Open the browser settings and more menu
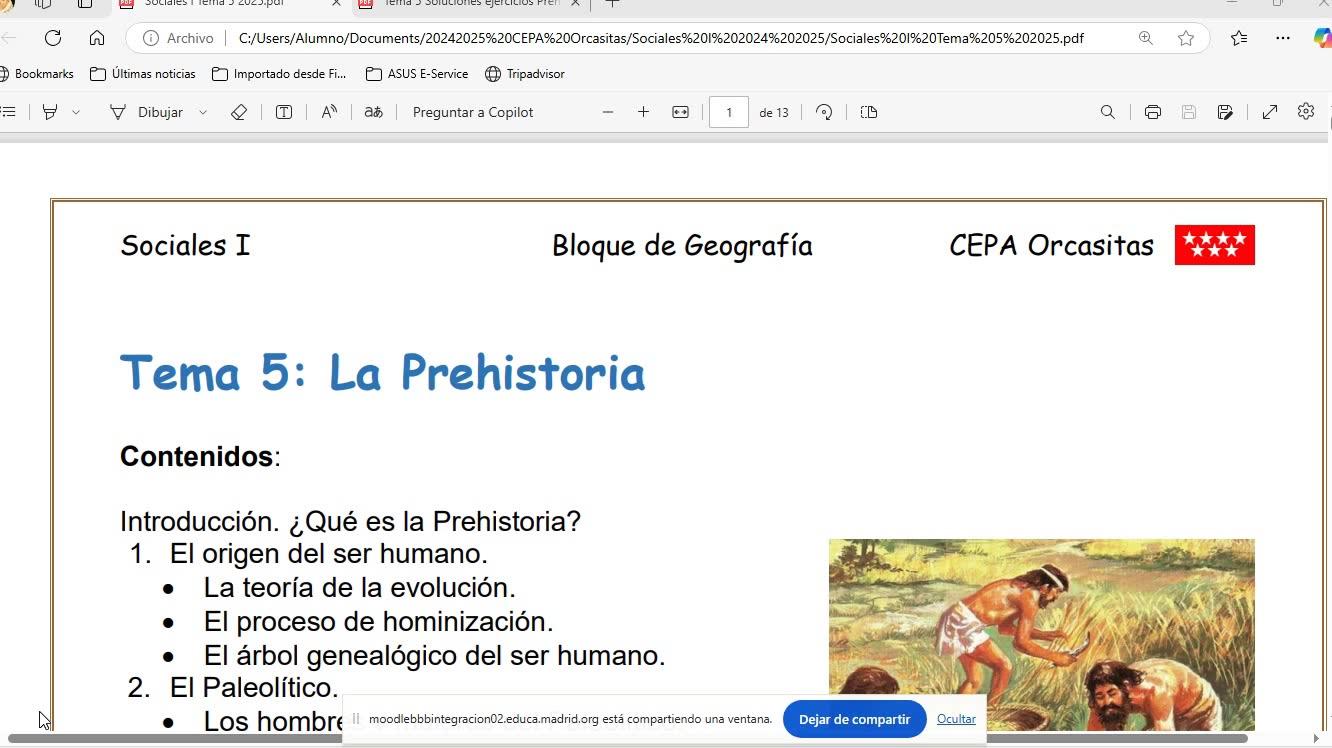The height and width of the screenshot is (748, 1332). pos(1283,38)
